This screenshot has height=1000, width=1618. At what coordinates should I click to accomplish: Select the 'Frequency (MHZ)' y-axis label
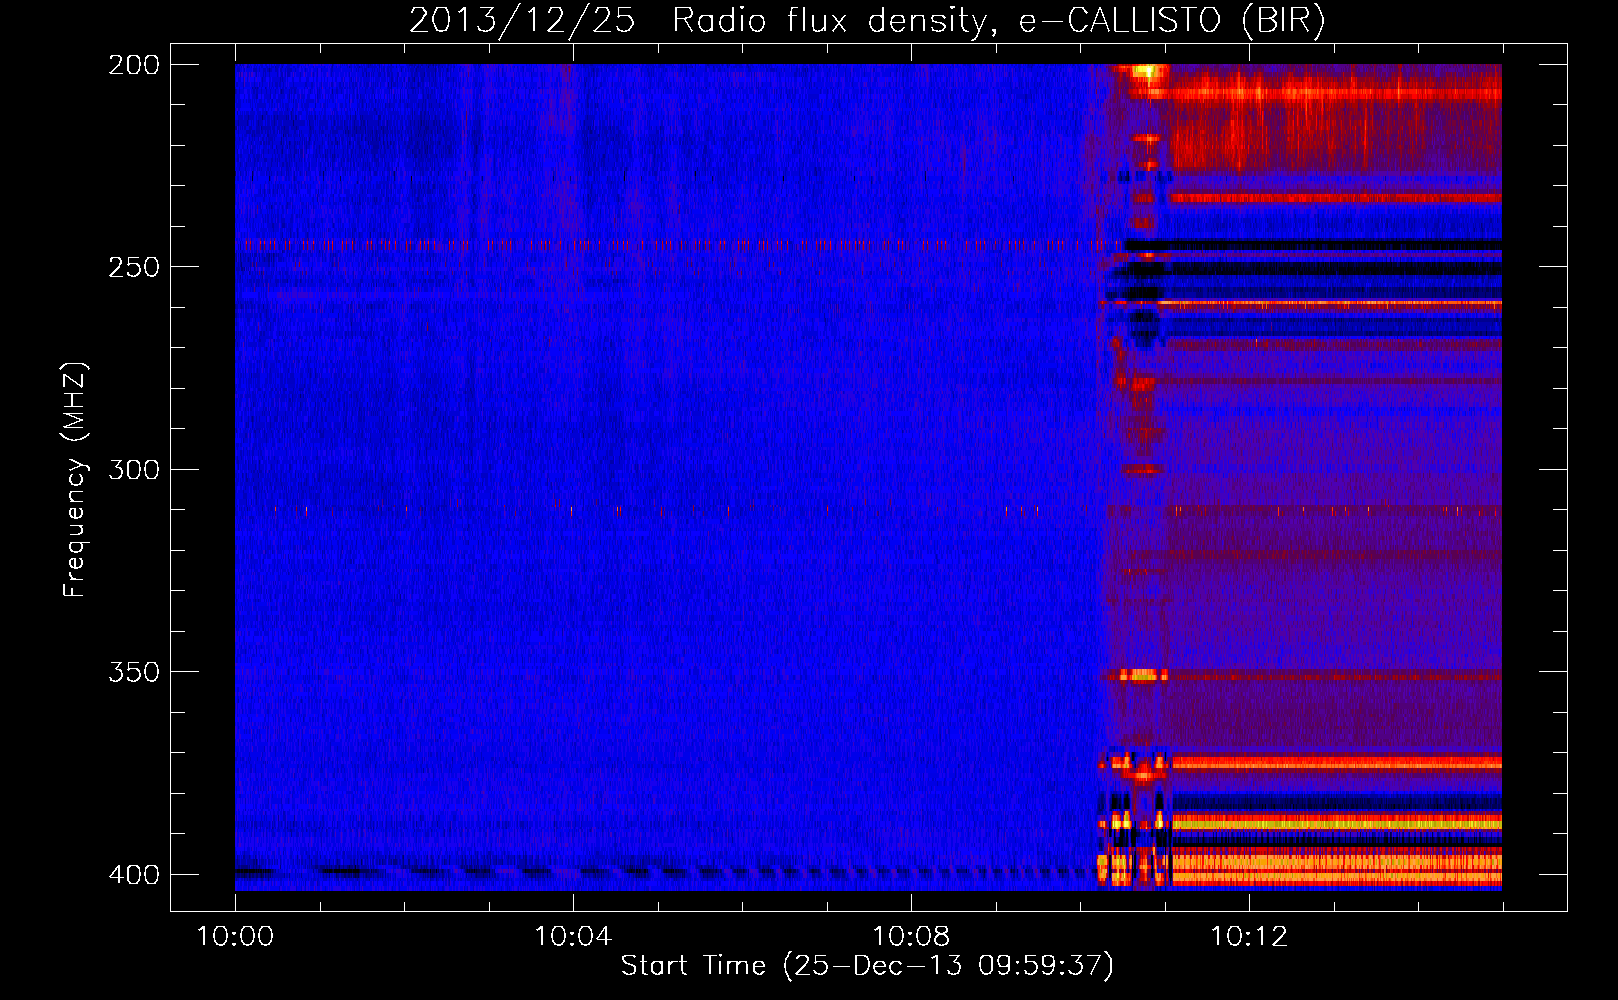75,480
